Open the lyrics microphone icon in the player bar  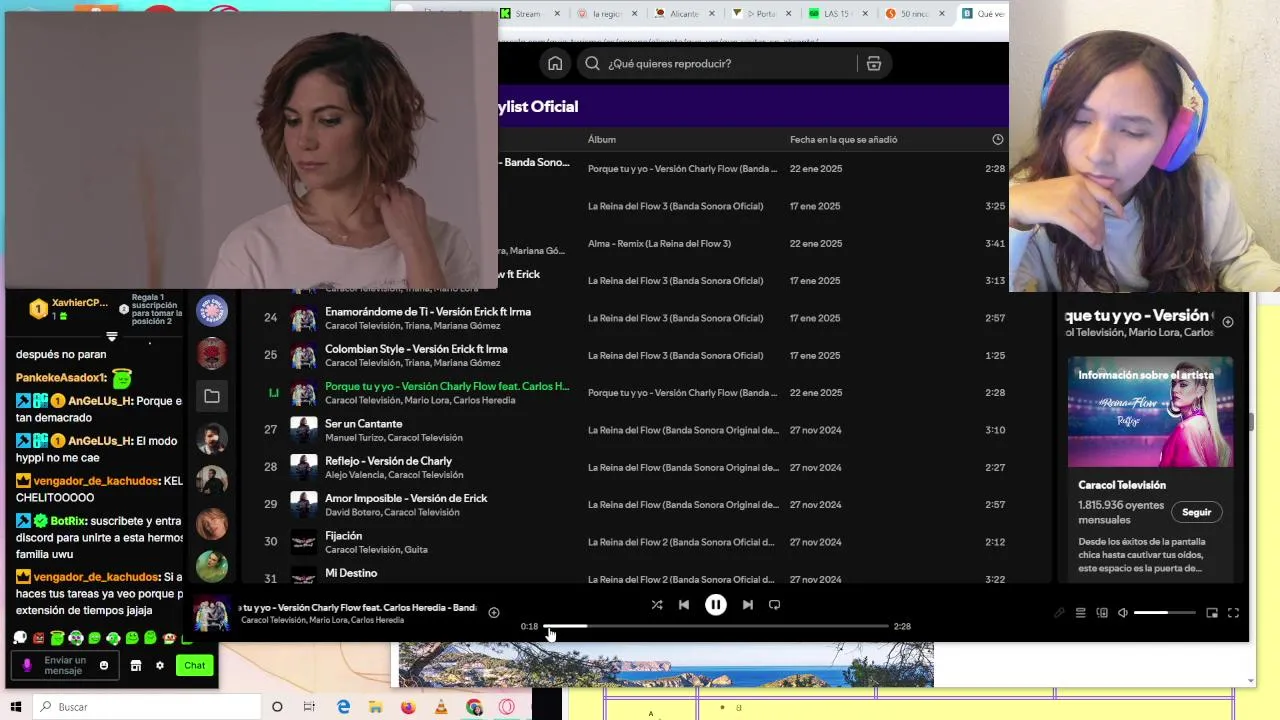click(x=1060, y=613)
